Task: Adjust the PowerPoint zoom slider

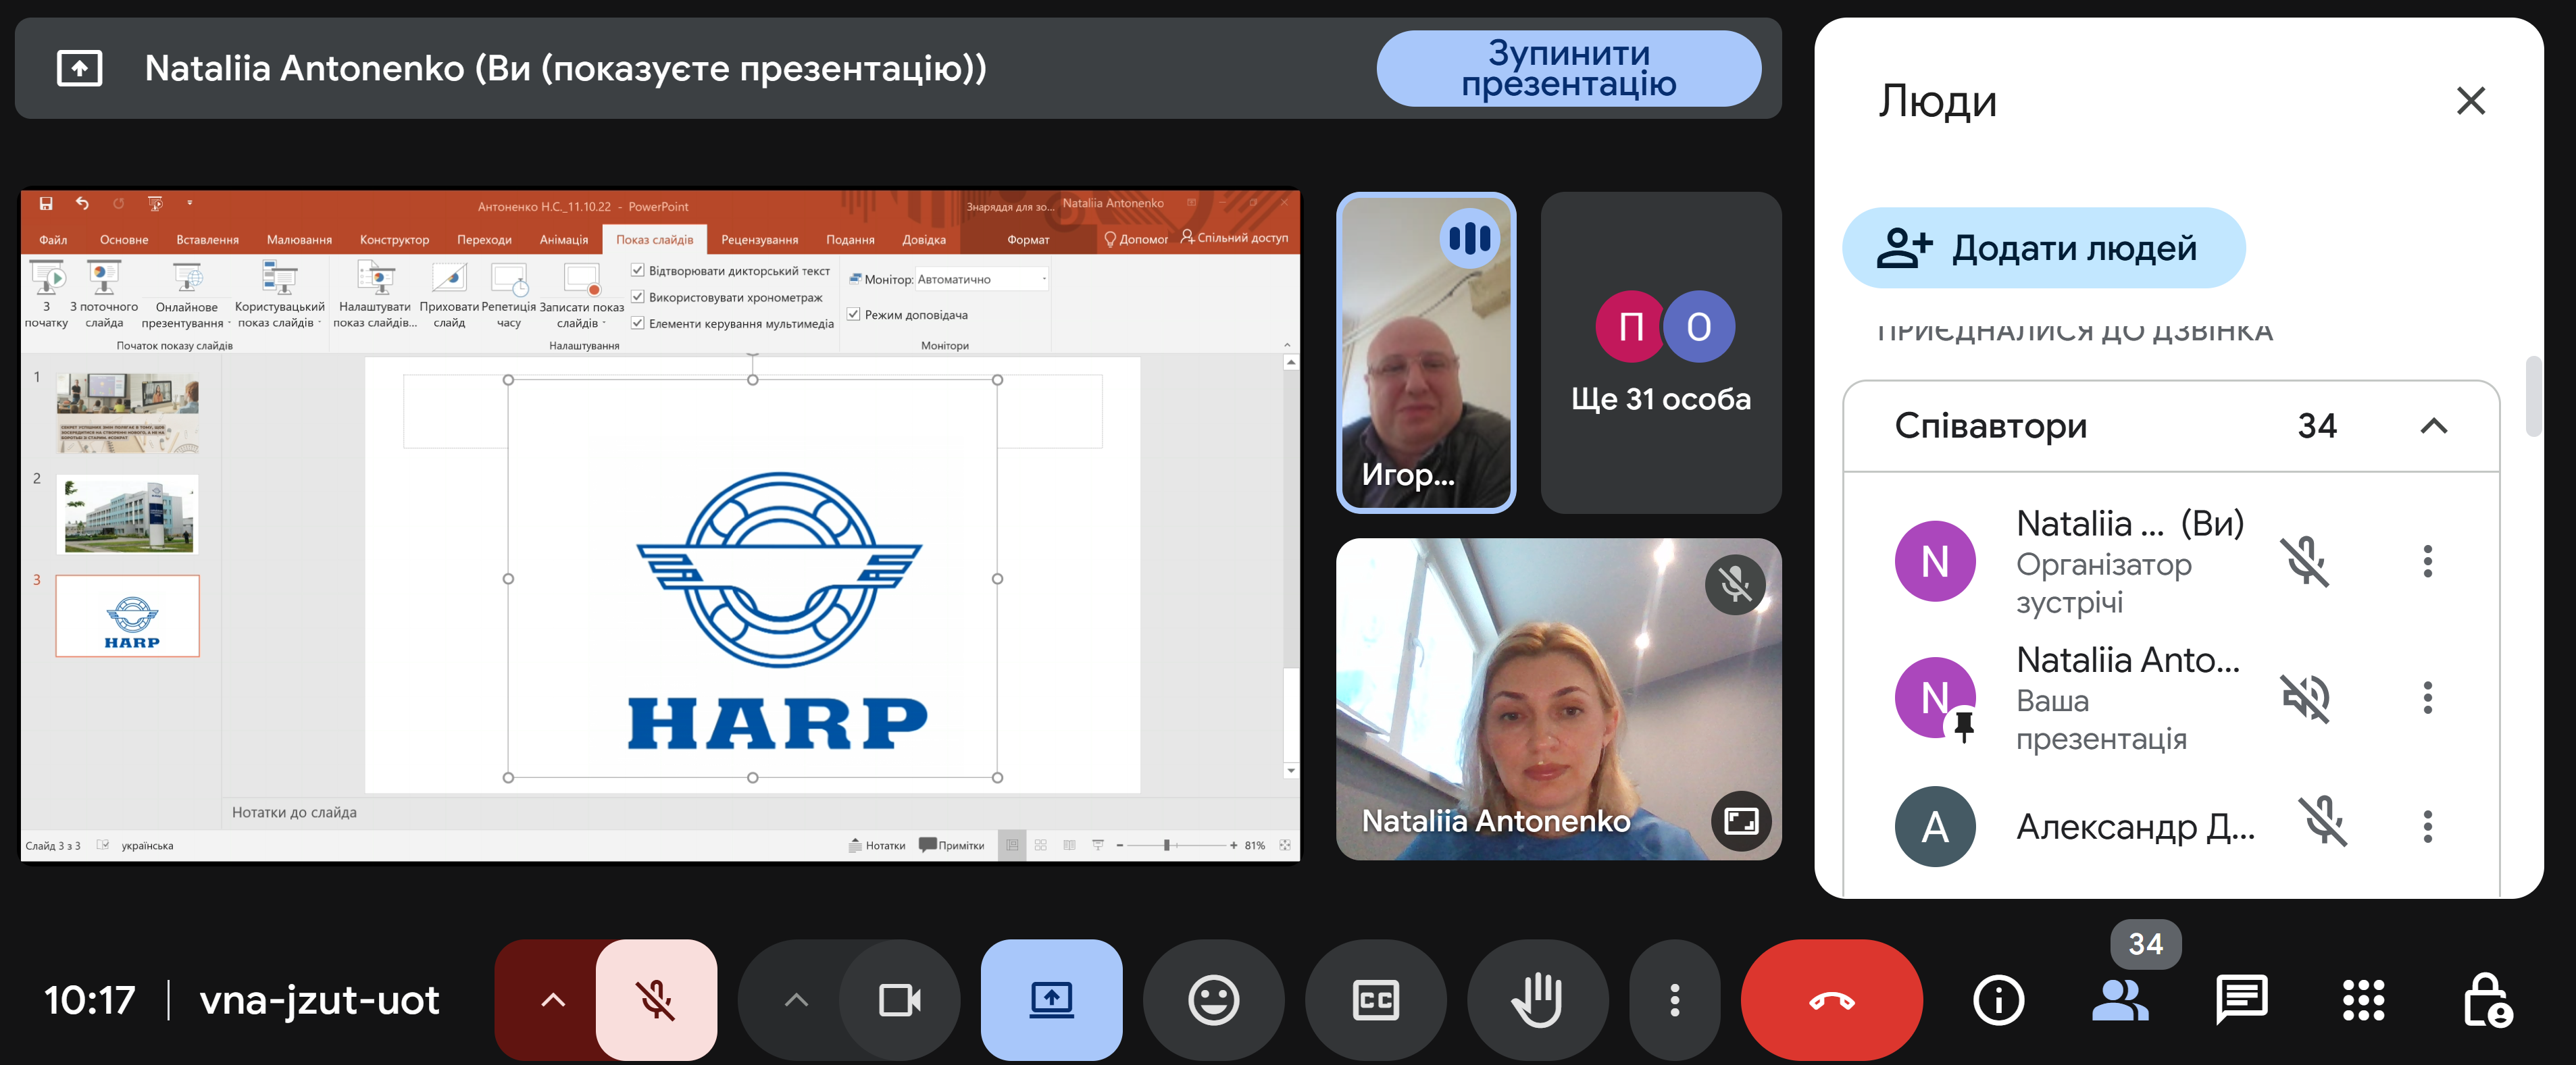Action: coord(1166,846)
